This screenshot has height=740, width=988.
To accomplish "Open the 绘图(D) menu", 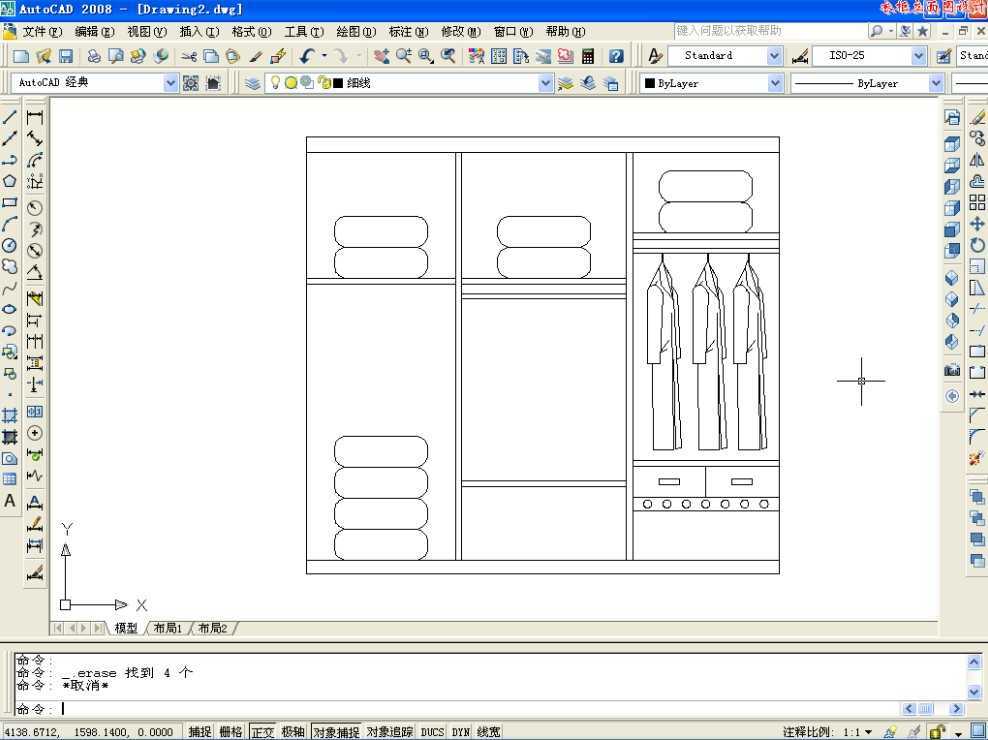I will (x=356, y=32).
